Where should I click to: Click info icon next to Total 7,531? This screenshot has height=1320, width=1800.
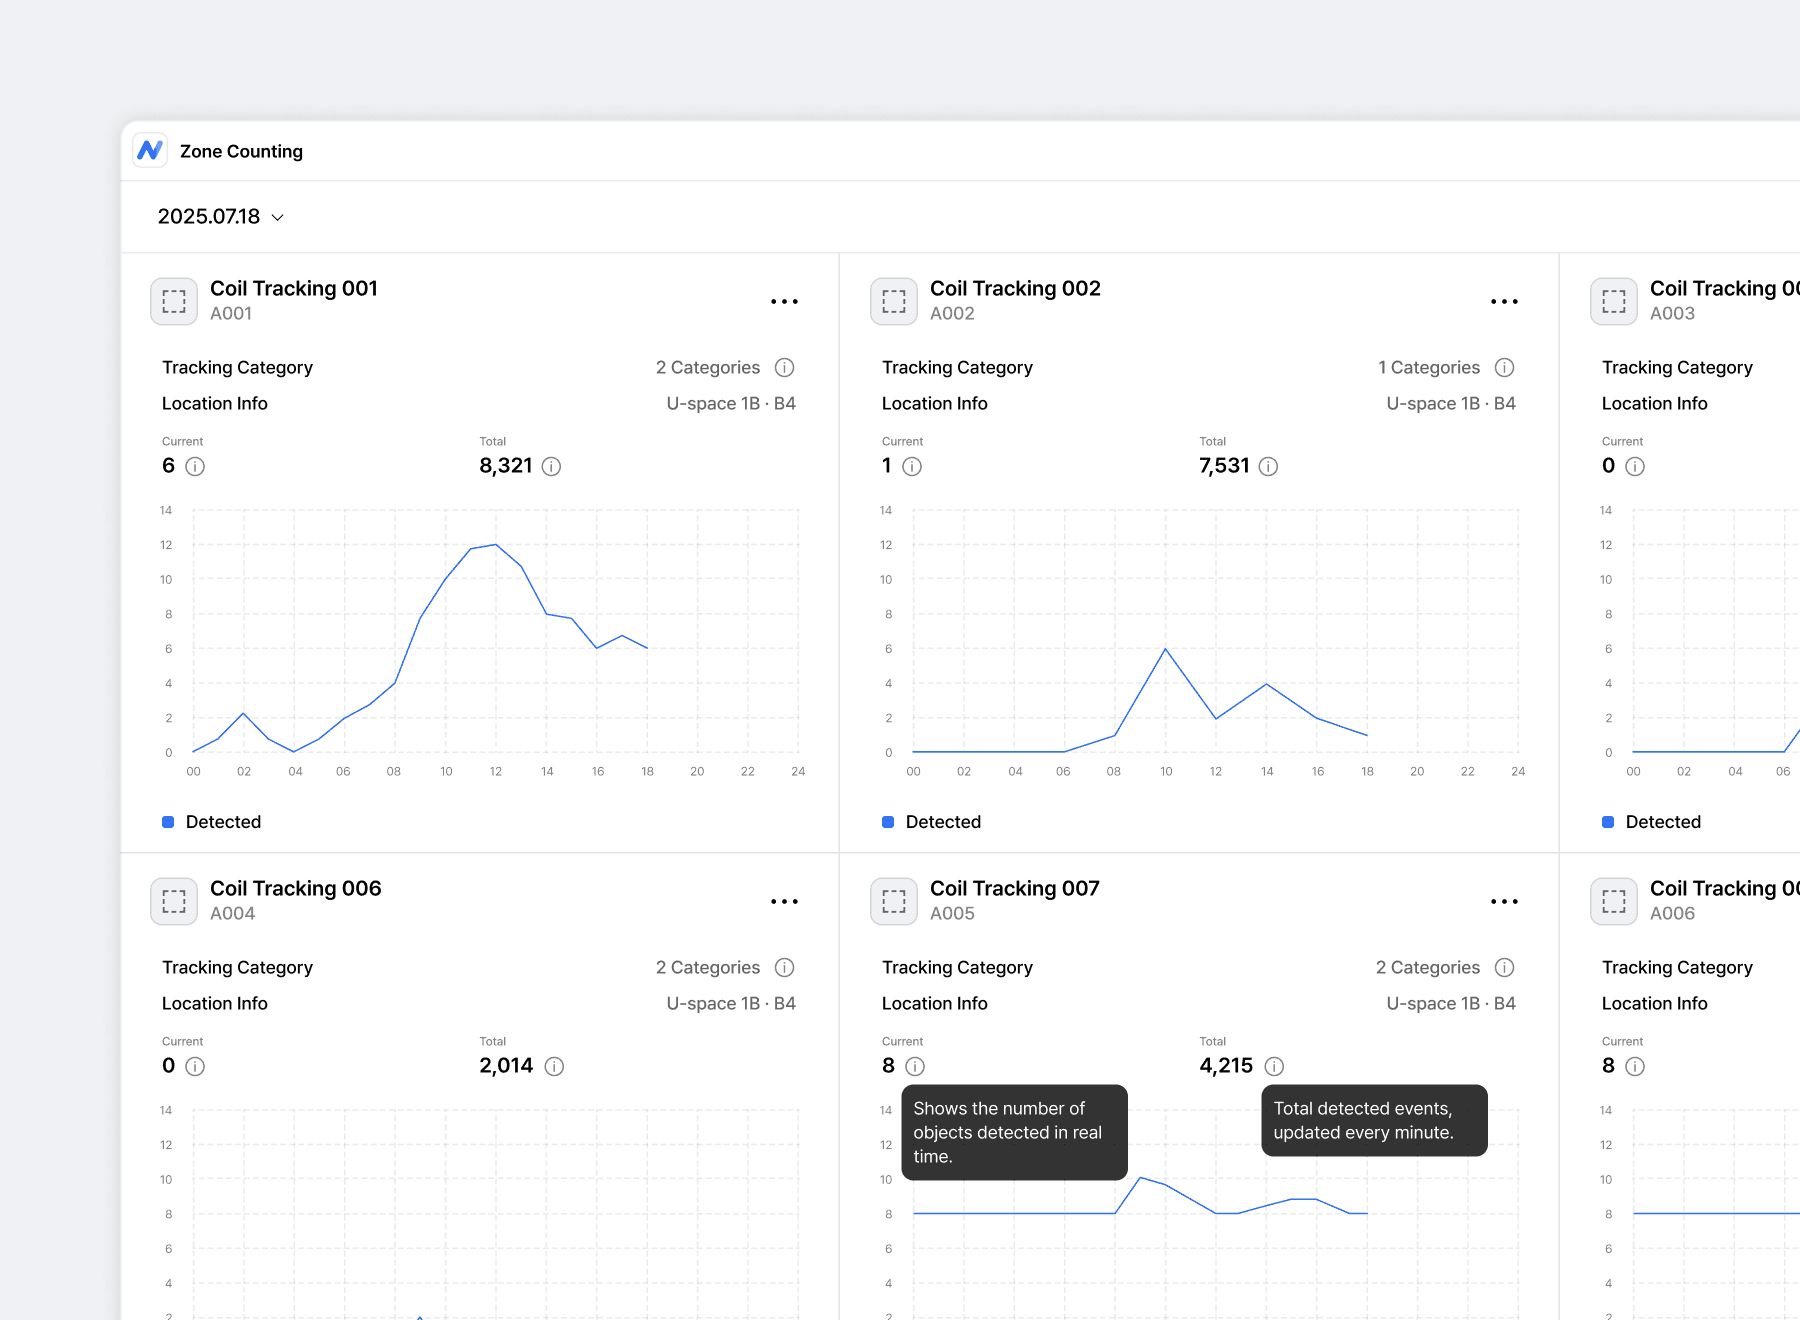pyautogui.click(x=1268, y=466)
